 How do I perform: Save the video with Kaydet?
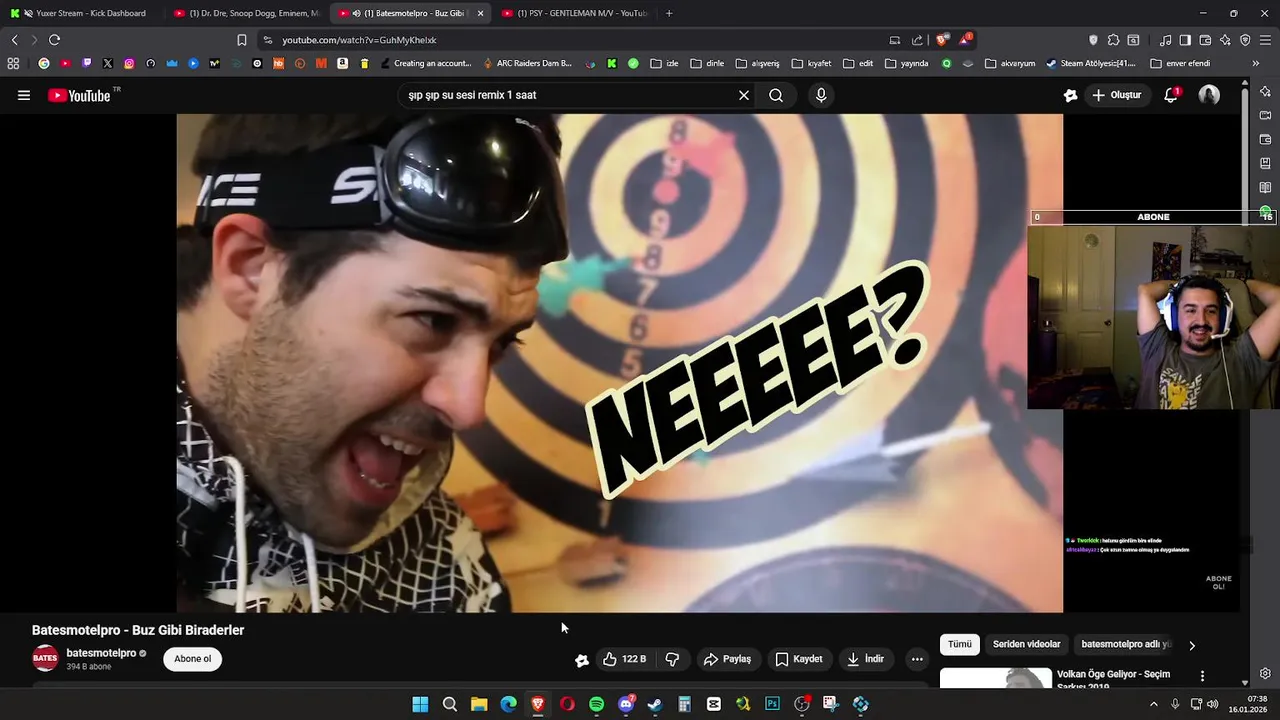[x=799, y=659]
